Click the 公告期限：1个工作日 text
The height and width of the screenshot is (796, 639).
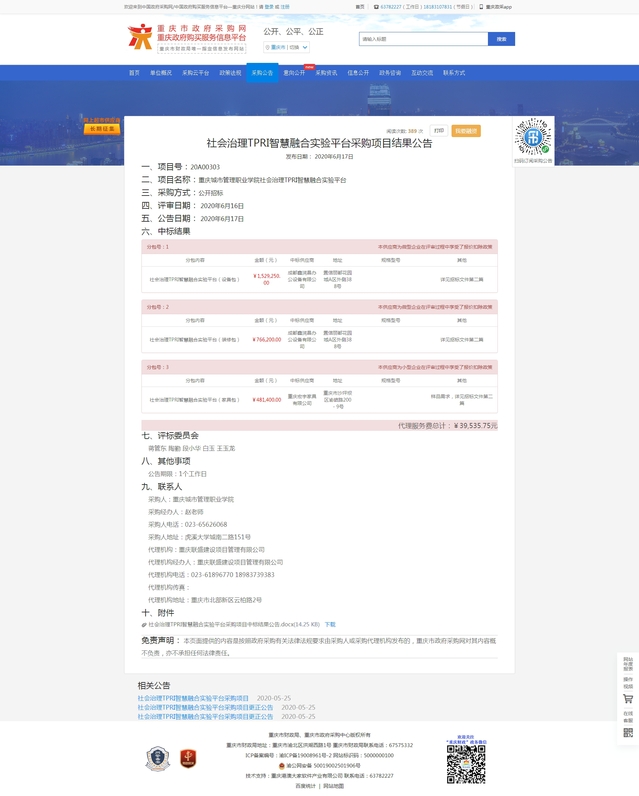tap(178, 474)
